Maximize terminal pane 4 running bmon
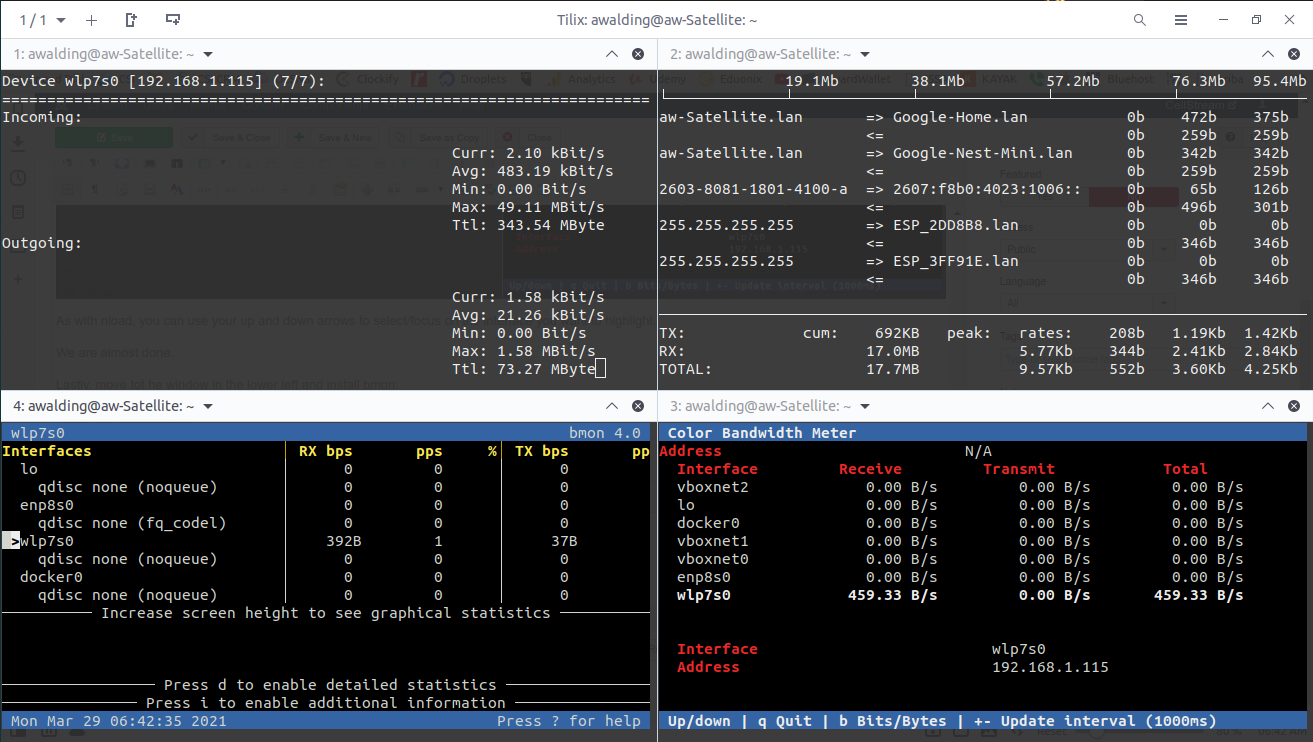1313x742 pixels. click(x=612, y=406)
